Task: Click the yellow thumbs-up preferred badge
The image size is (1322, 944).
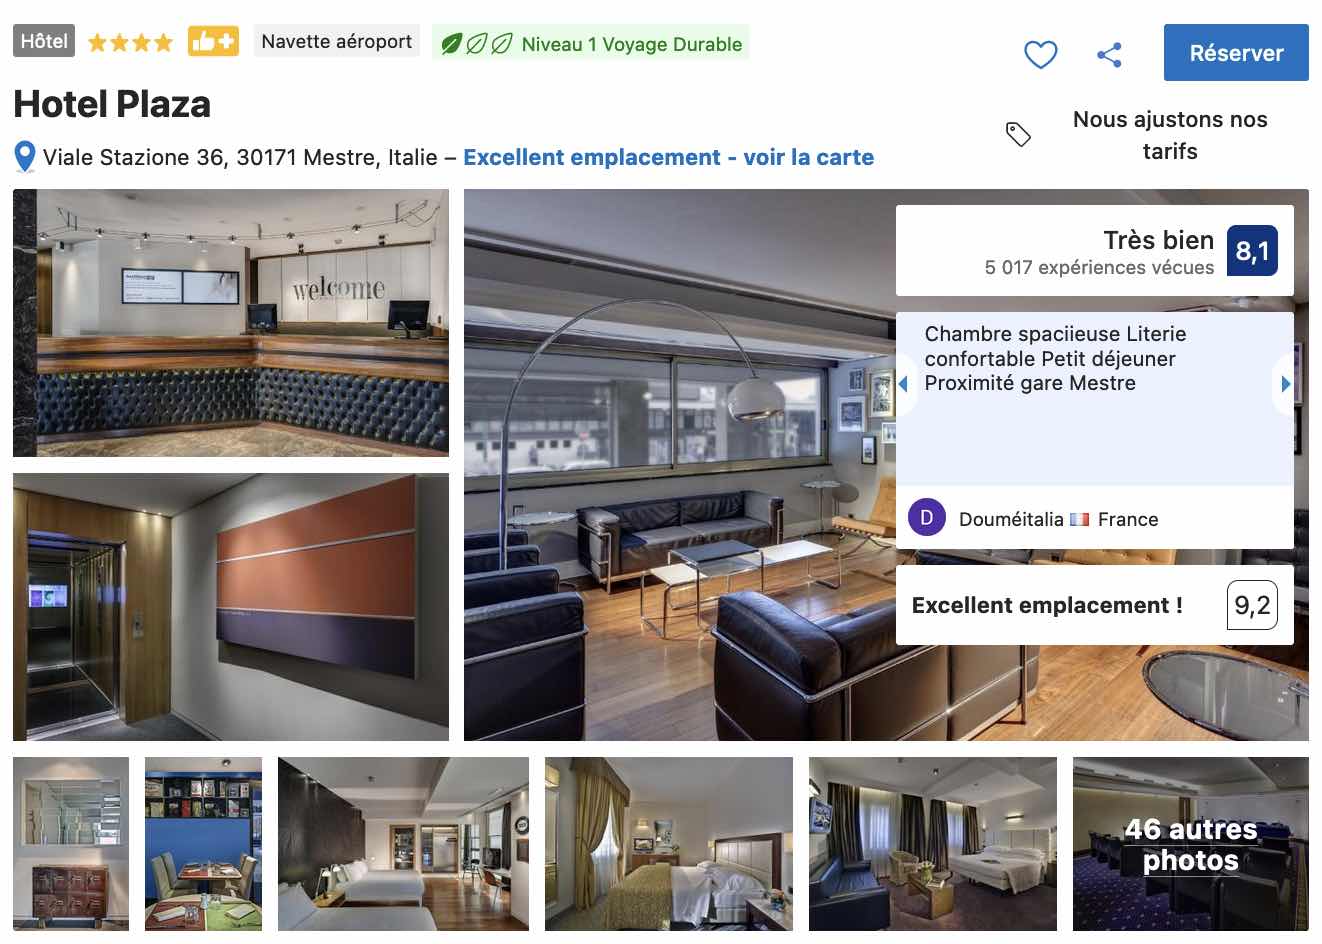Action: point(213,42)
